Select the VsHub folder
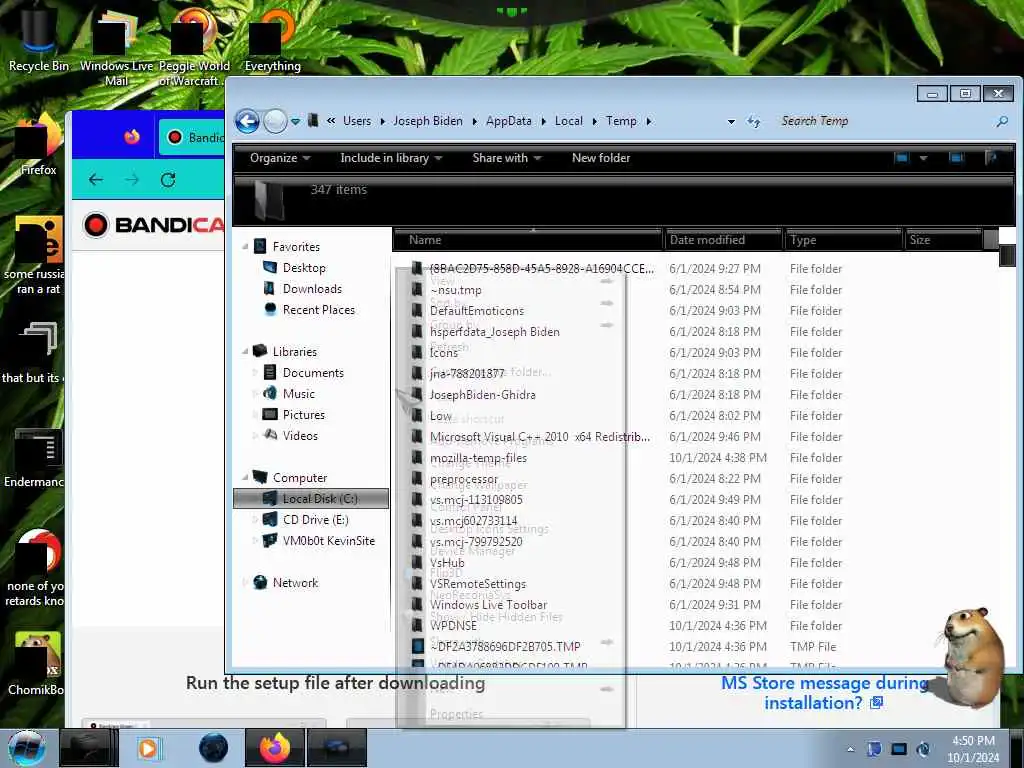 point(447,562)
